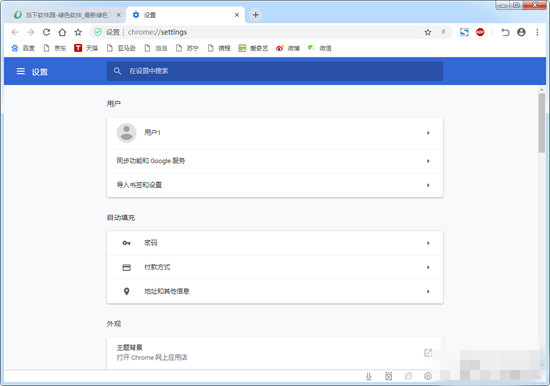Close the 当下软件园 tab
This screenshot has width=550, height=386.
[x=119, y=15]
